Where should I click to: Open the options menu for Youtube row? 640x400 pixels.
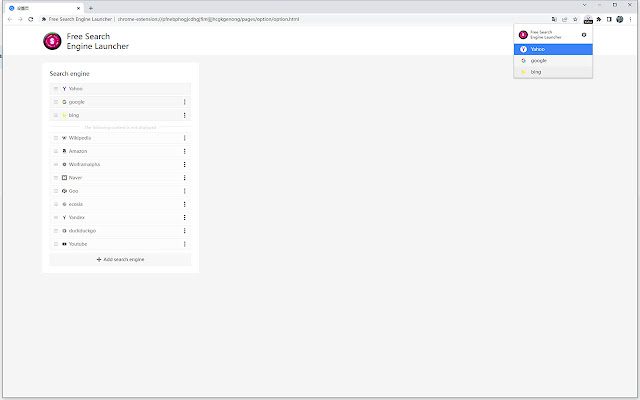point(184,244)
